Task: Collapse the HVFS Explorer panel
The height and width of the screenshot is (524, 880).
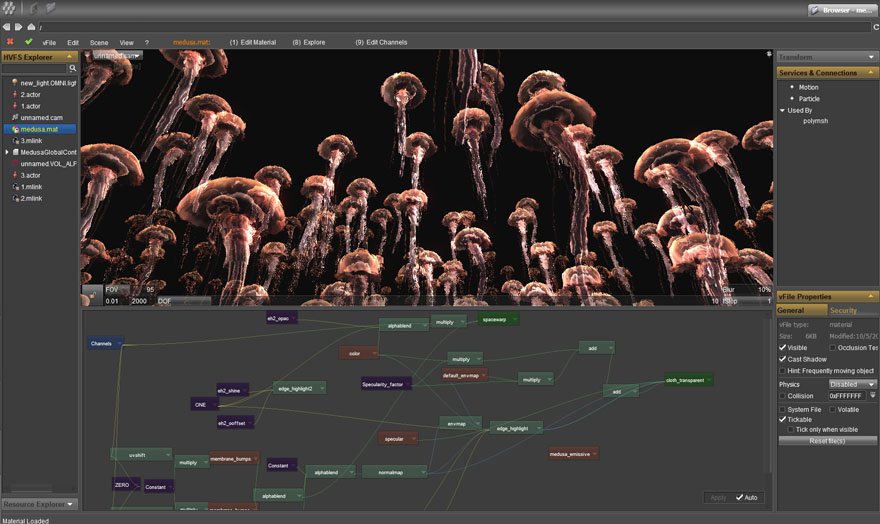Action: (39, 57)
